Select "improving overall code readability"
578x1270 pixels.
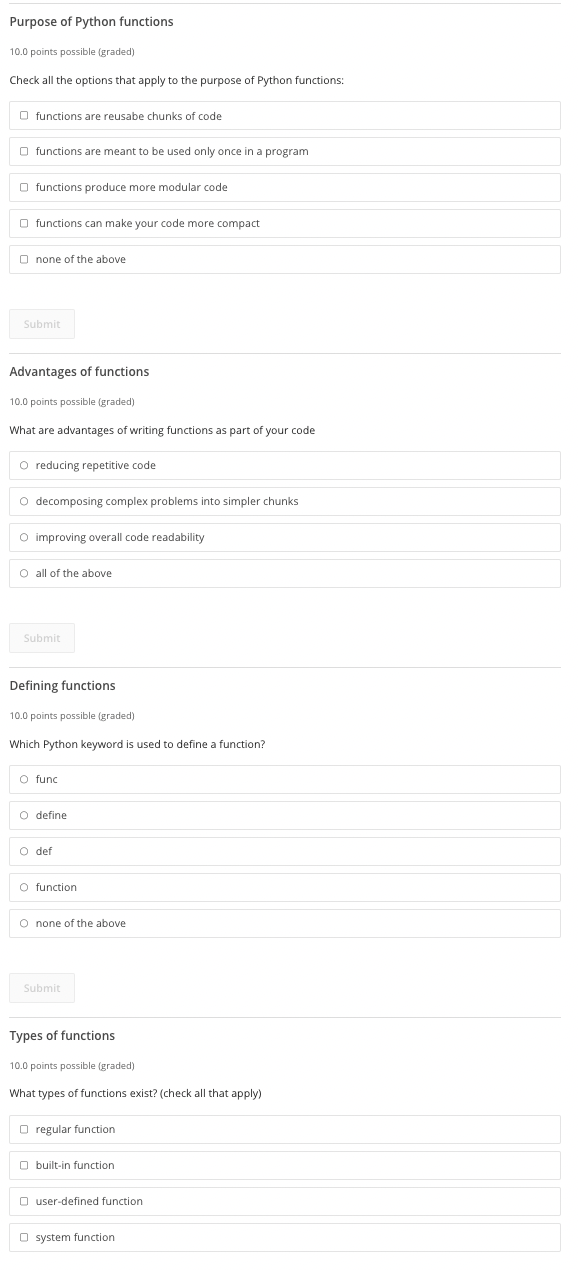coord(24,537)
